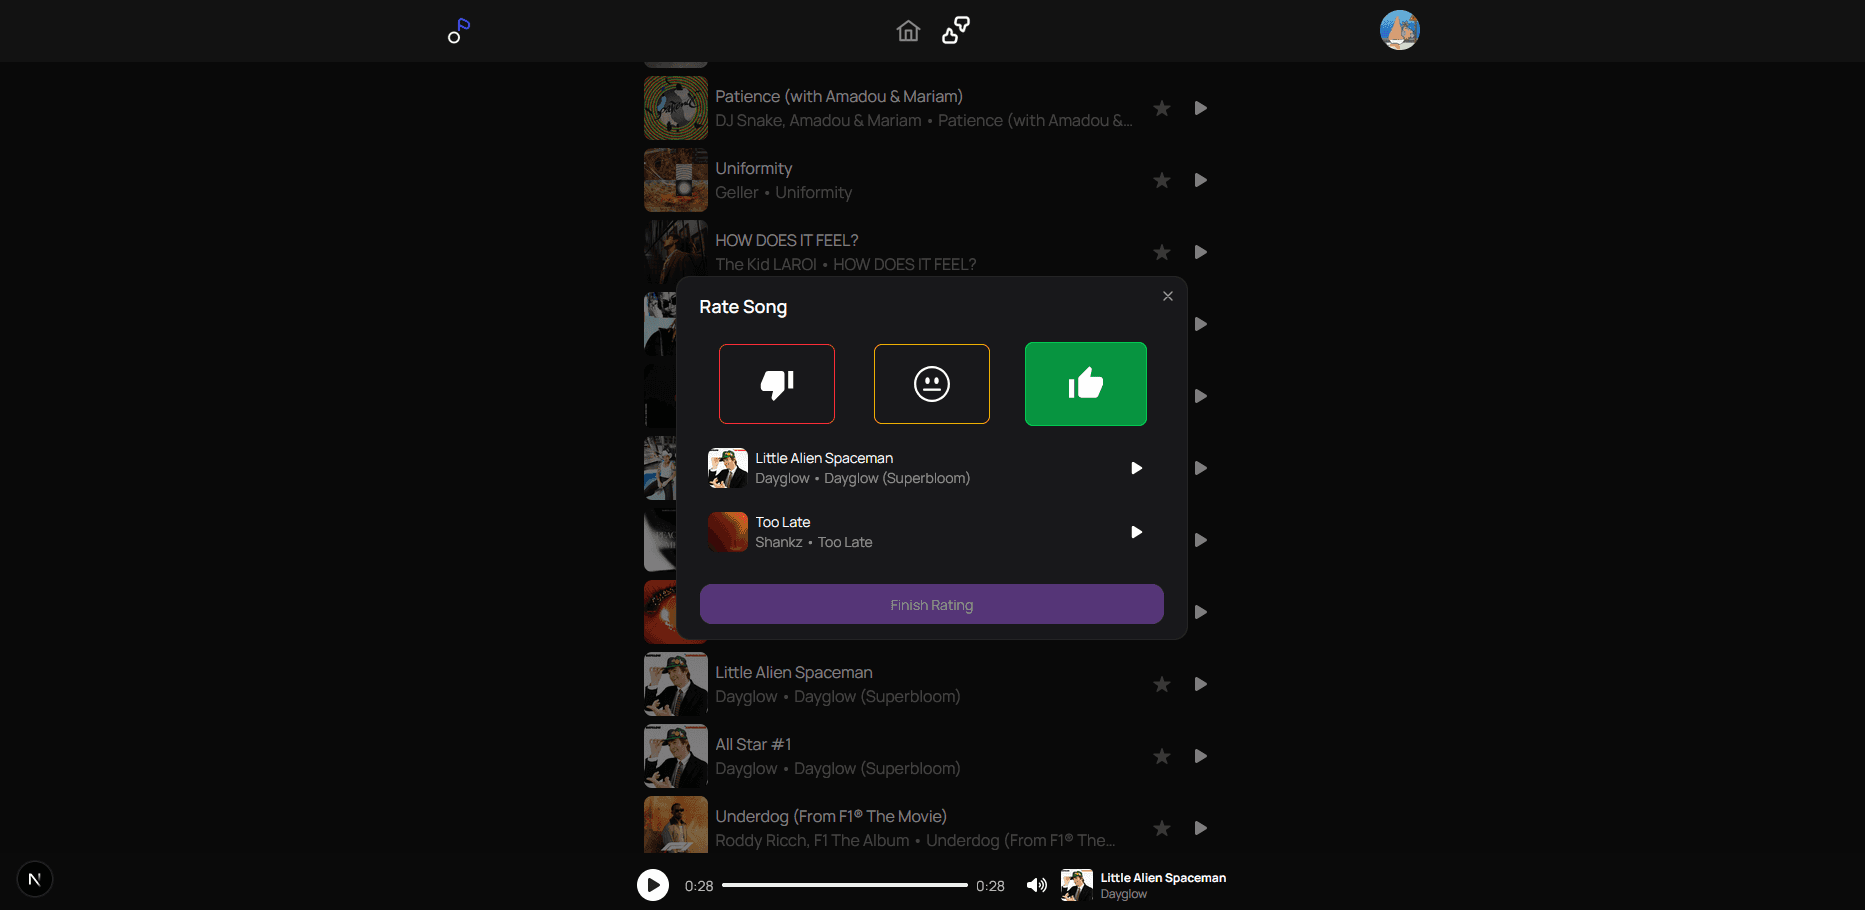Viewport: 1865px width, 910px height.
Task: Click Little Alien Spaceman artwork in dialog
Action: pos(728,468)
